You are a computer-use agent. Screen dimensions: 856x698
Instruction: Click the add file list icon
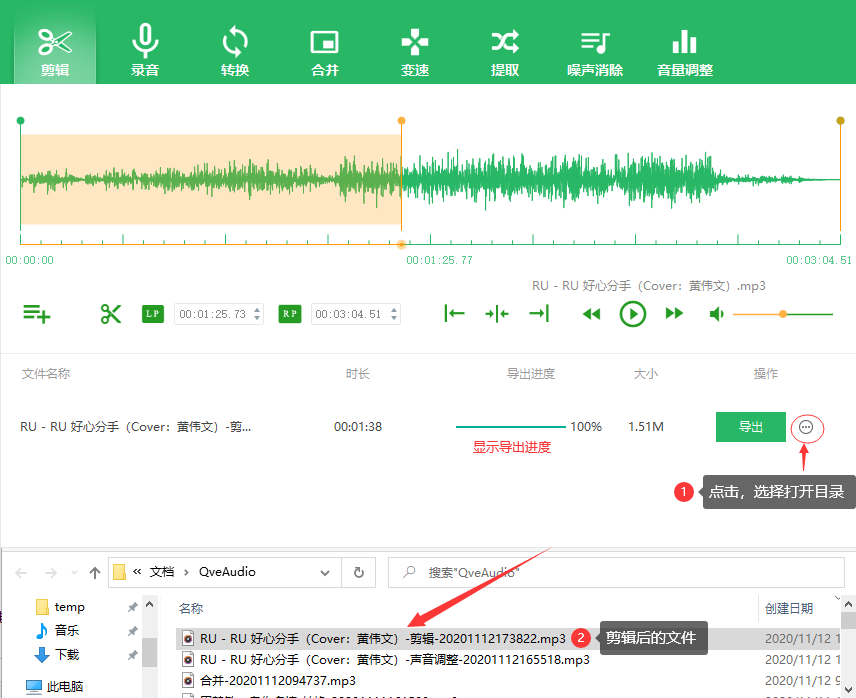(37, 314)
